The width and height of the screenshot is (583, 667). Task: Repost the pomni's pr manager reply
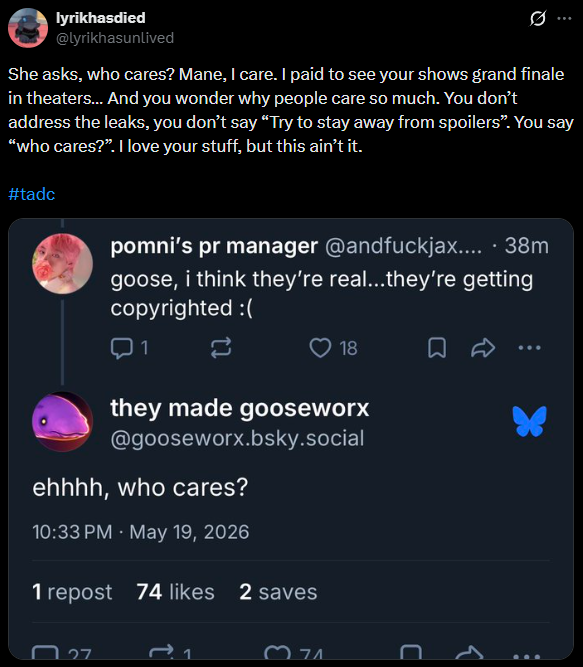click(221, 348)
